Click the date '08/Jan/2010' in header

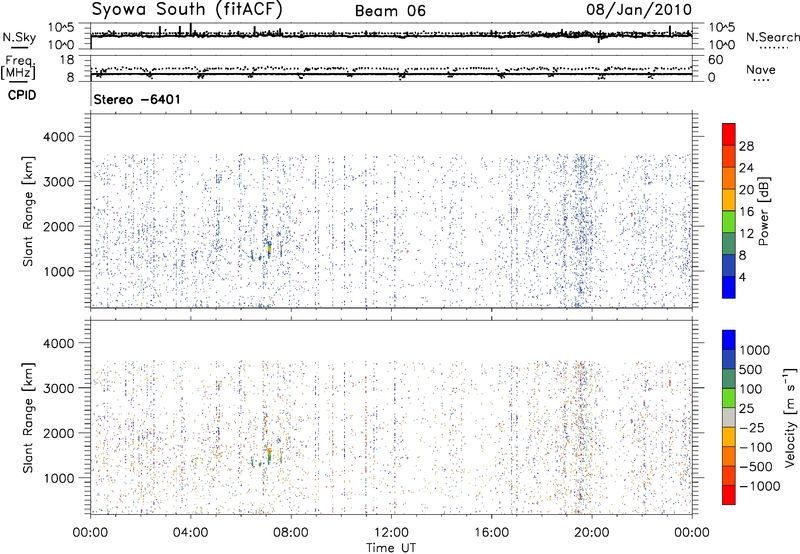coord(639,9)
